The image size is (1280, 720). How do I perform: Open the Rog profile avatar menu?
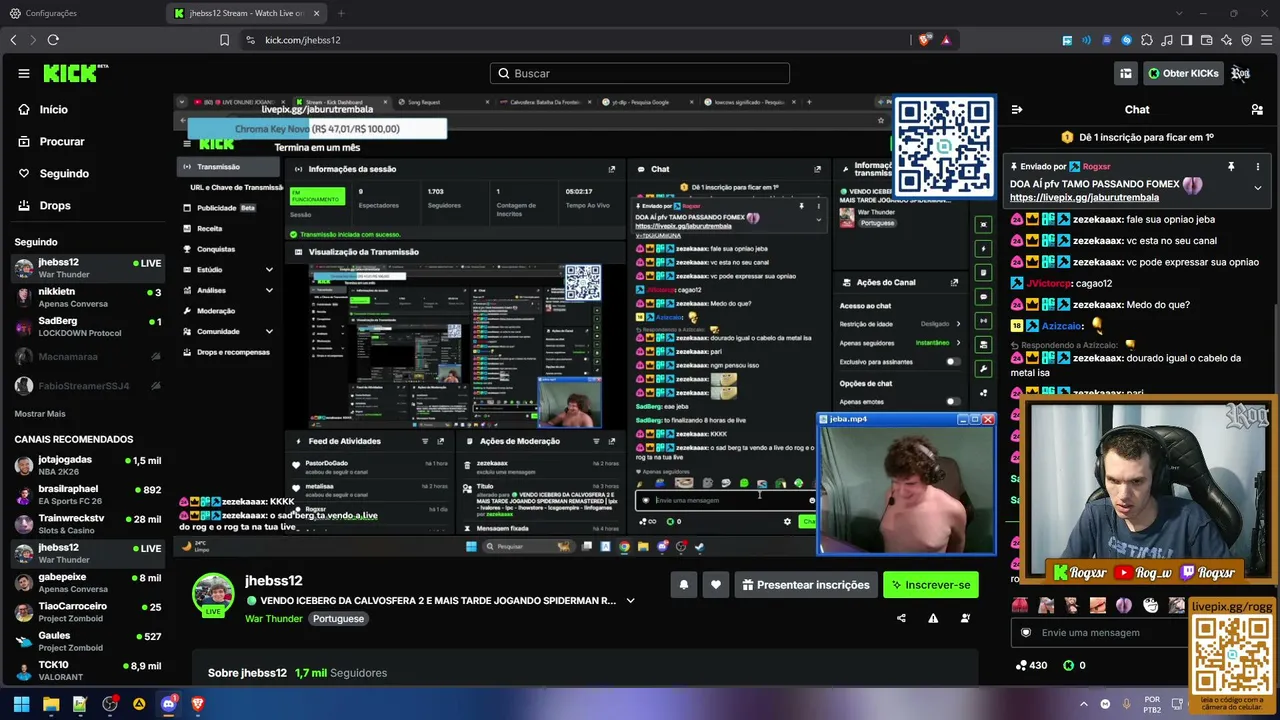[1241, 73]
